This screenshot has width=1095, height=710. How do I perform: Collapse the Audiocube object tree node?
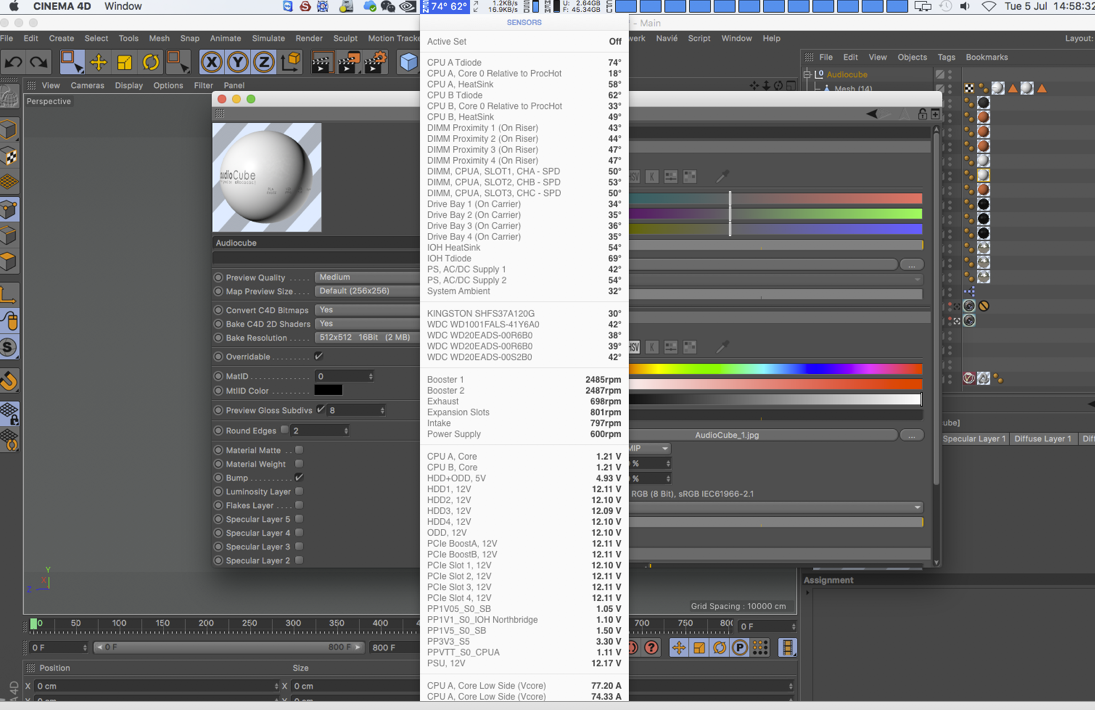(807, 74)
